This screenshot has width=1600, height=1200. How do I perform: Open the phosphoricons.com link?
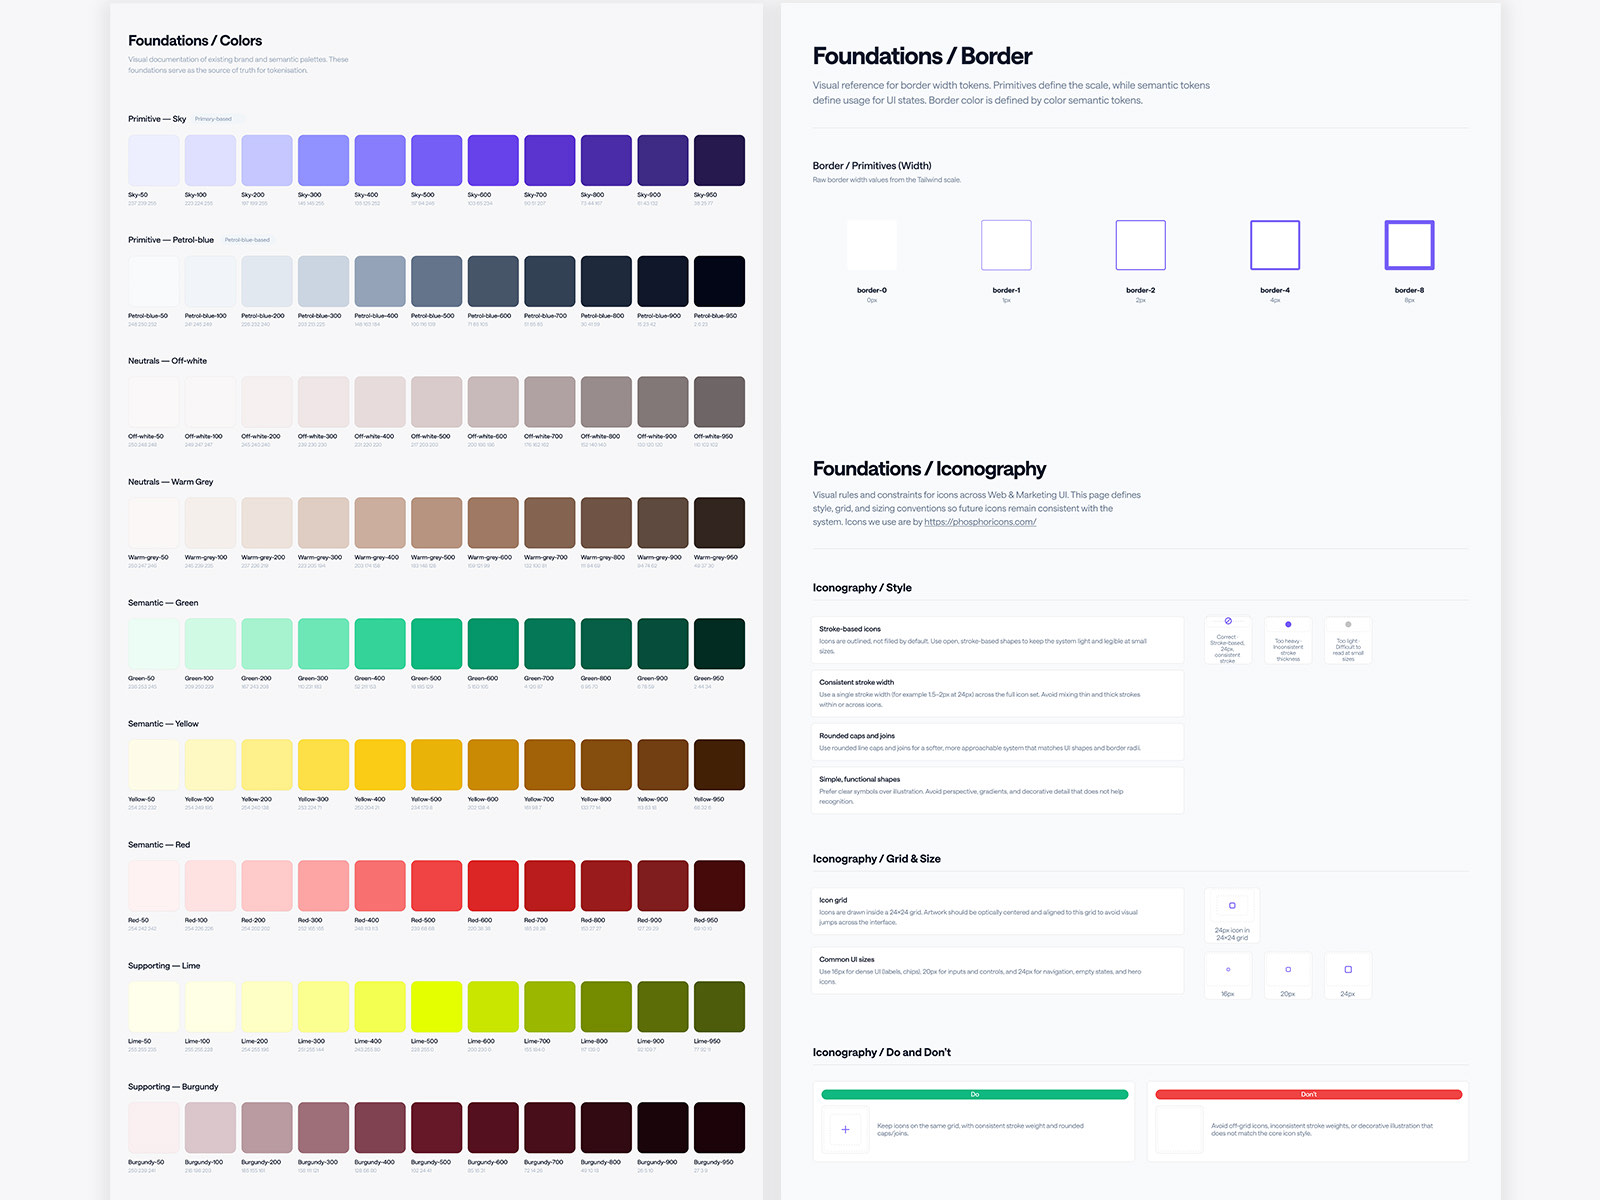tap(980, 522)
